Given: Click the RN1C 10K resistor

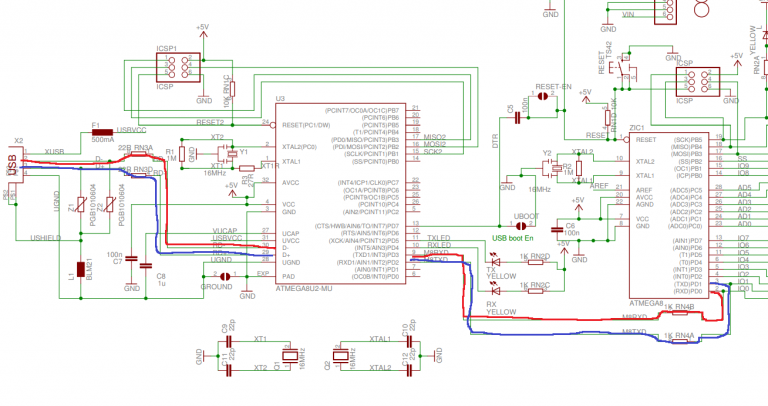Looking at the screenshot, I should click(232, 89).
